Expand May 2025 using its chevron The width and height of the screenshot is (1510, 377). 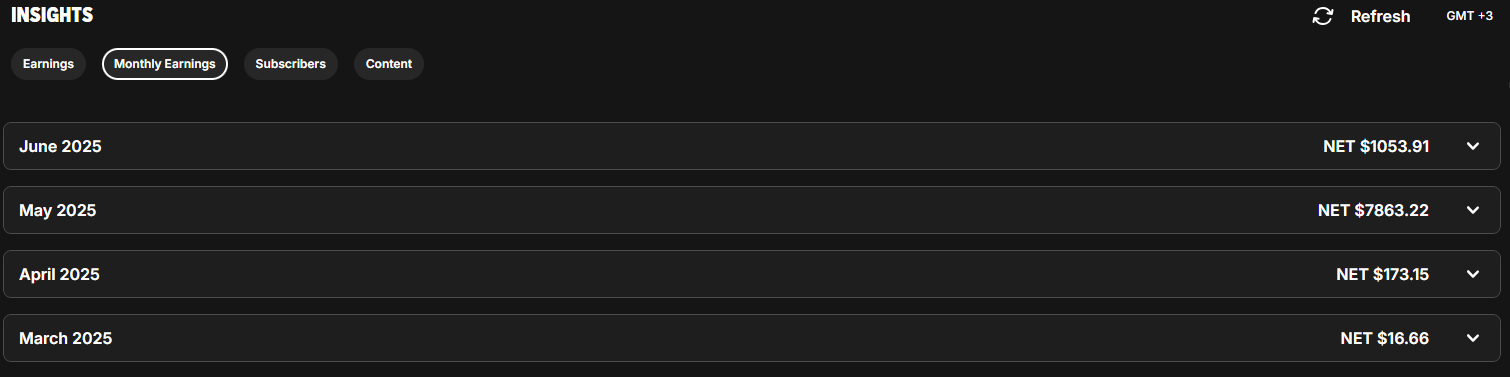coord(1472,210)
